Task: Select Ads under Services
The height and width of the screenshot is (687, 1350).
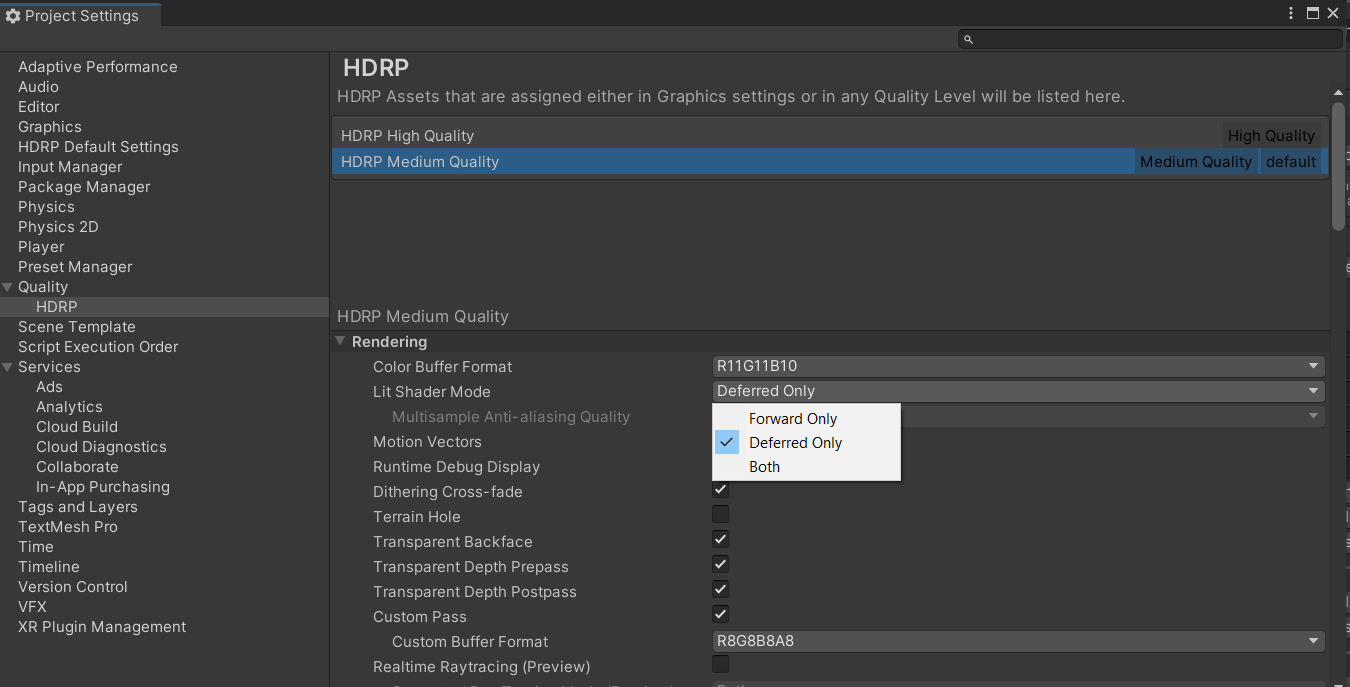Action: pyautogui.click(x=49, y=387)
